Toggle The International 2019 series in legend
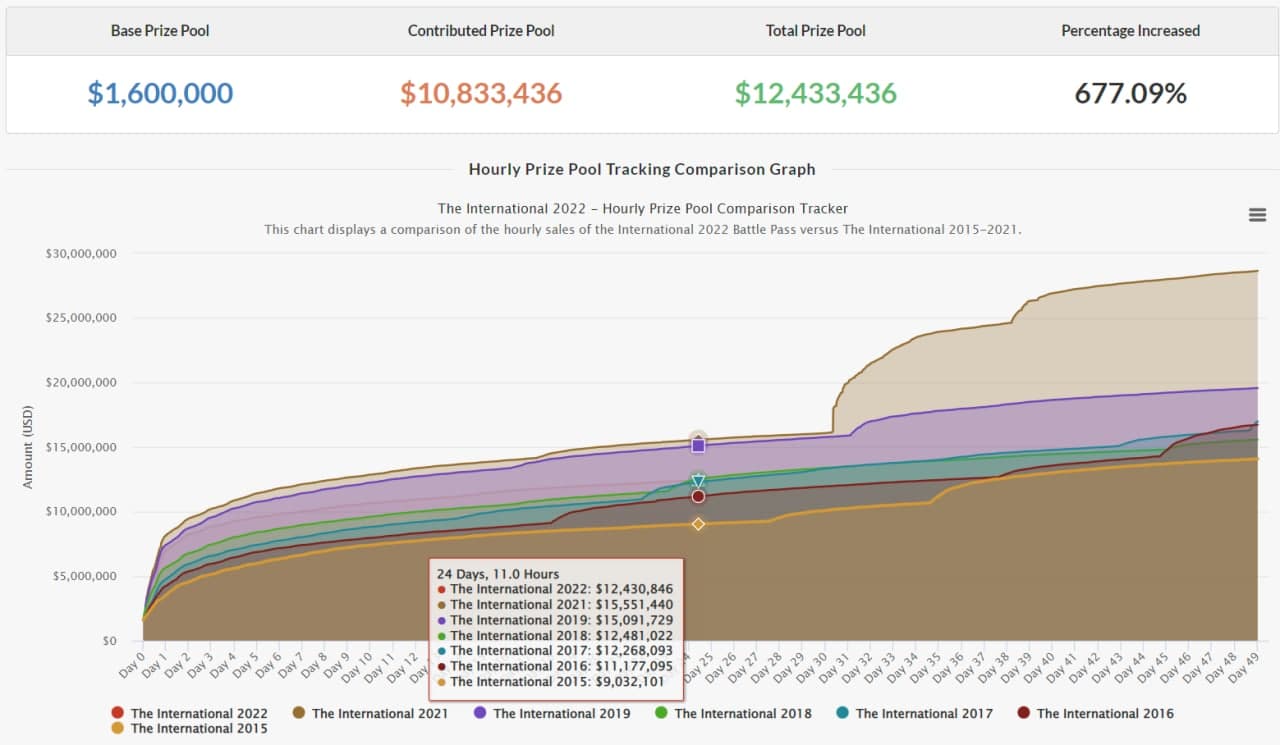This screenshot has width=1280, height=745. tap(561, 713)
